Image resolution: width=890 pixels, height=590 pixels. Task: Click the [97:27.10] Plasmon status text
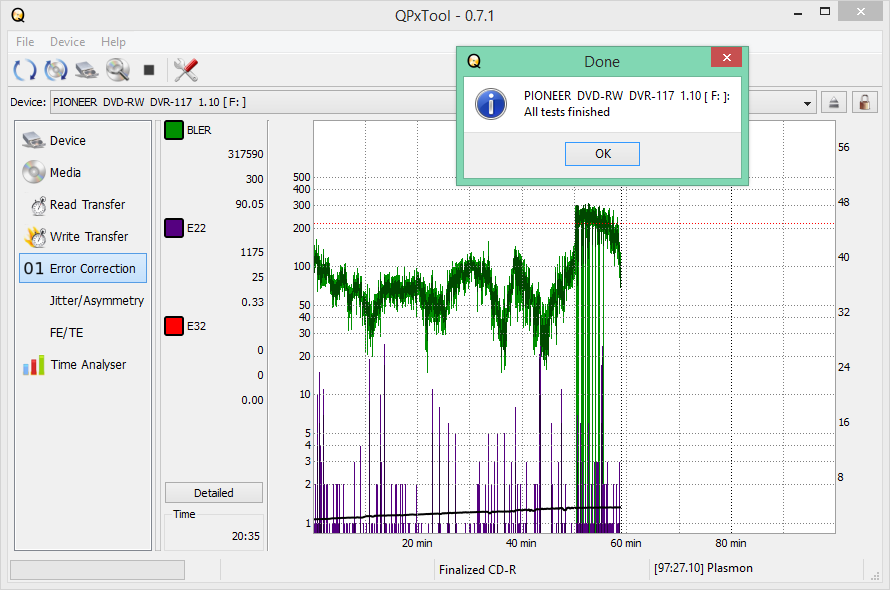pos(703,568)
